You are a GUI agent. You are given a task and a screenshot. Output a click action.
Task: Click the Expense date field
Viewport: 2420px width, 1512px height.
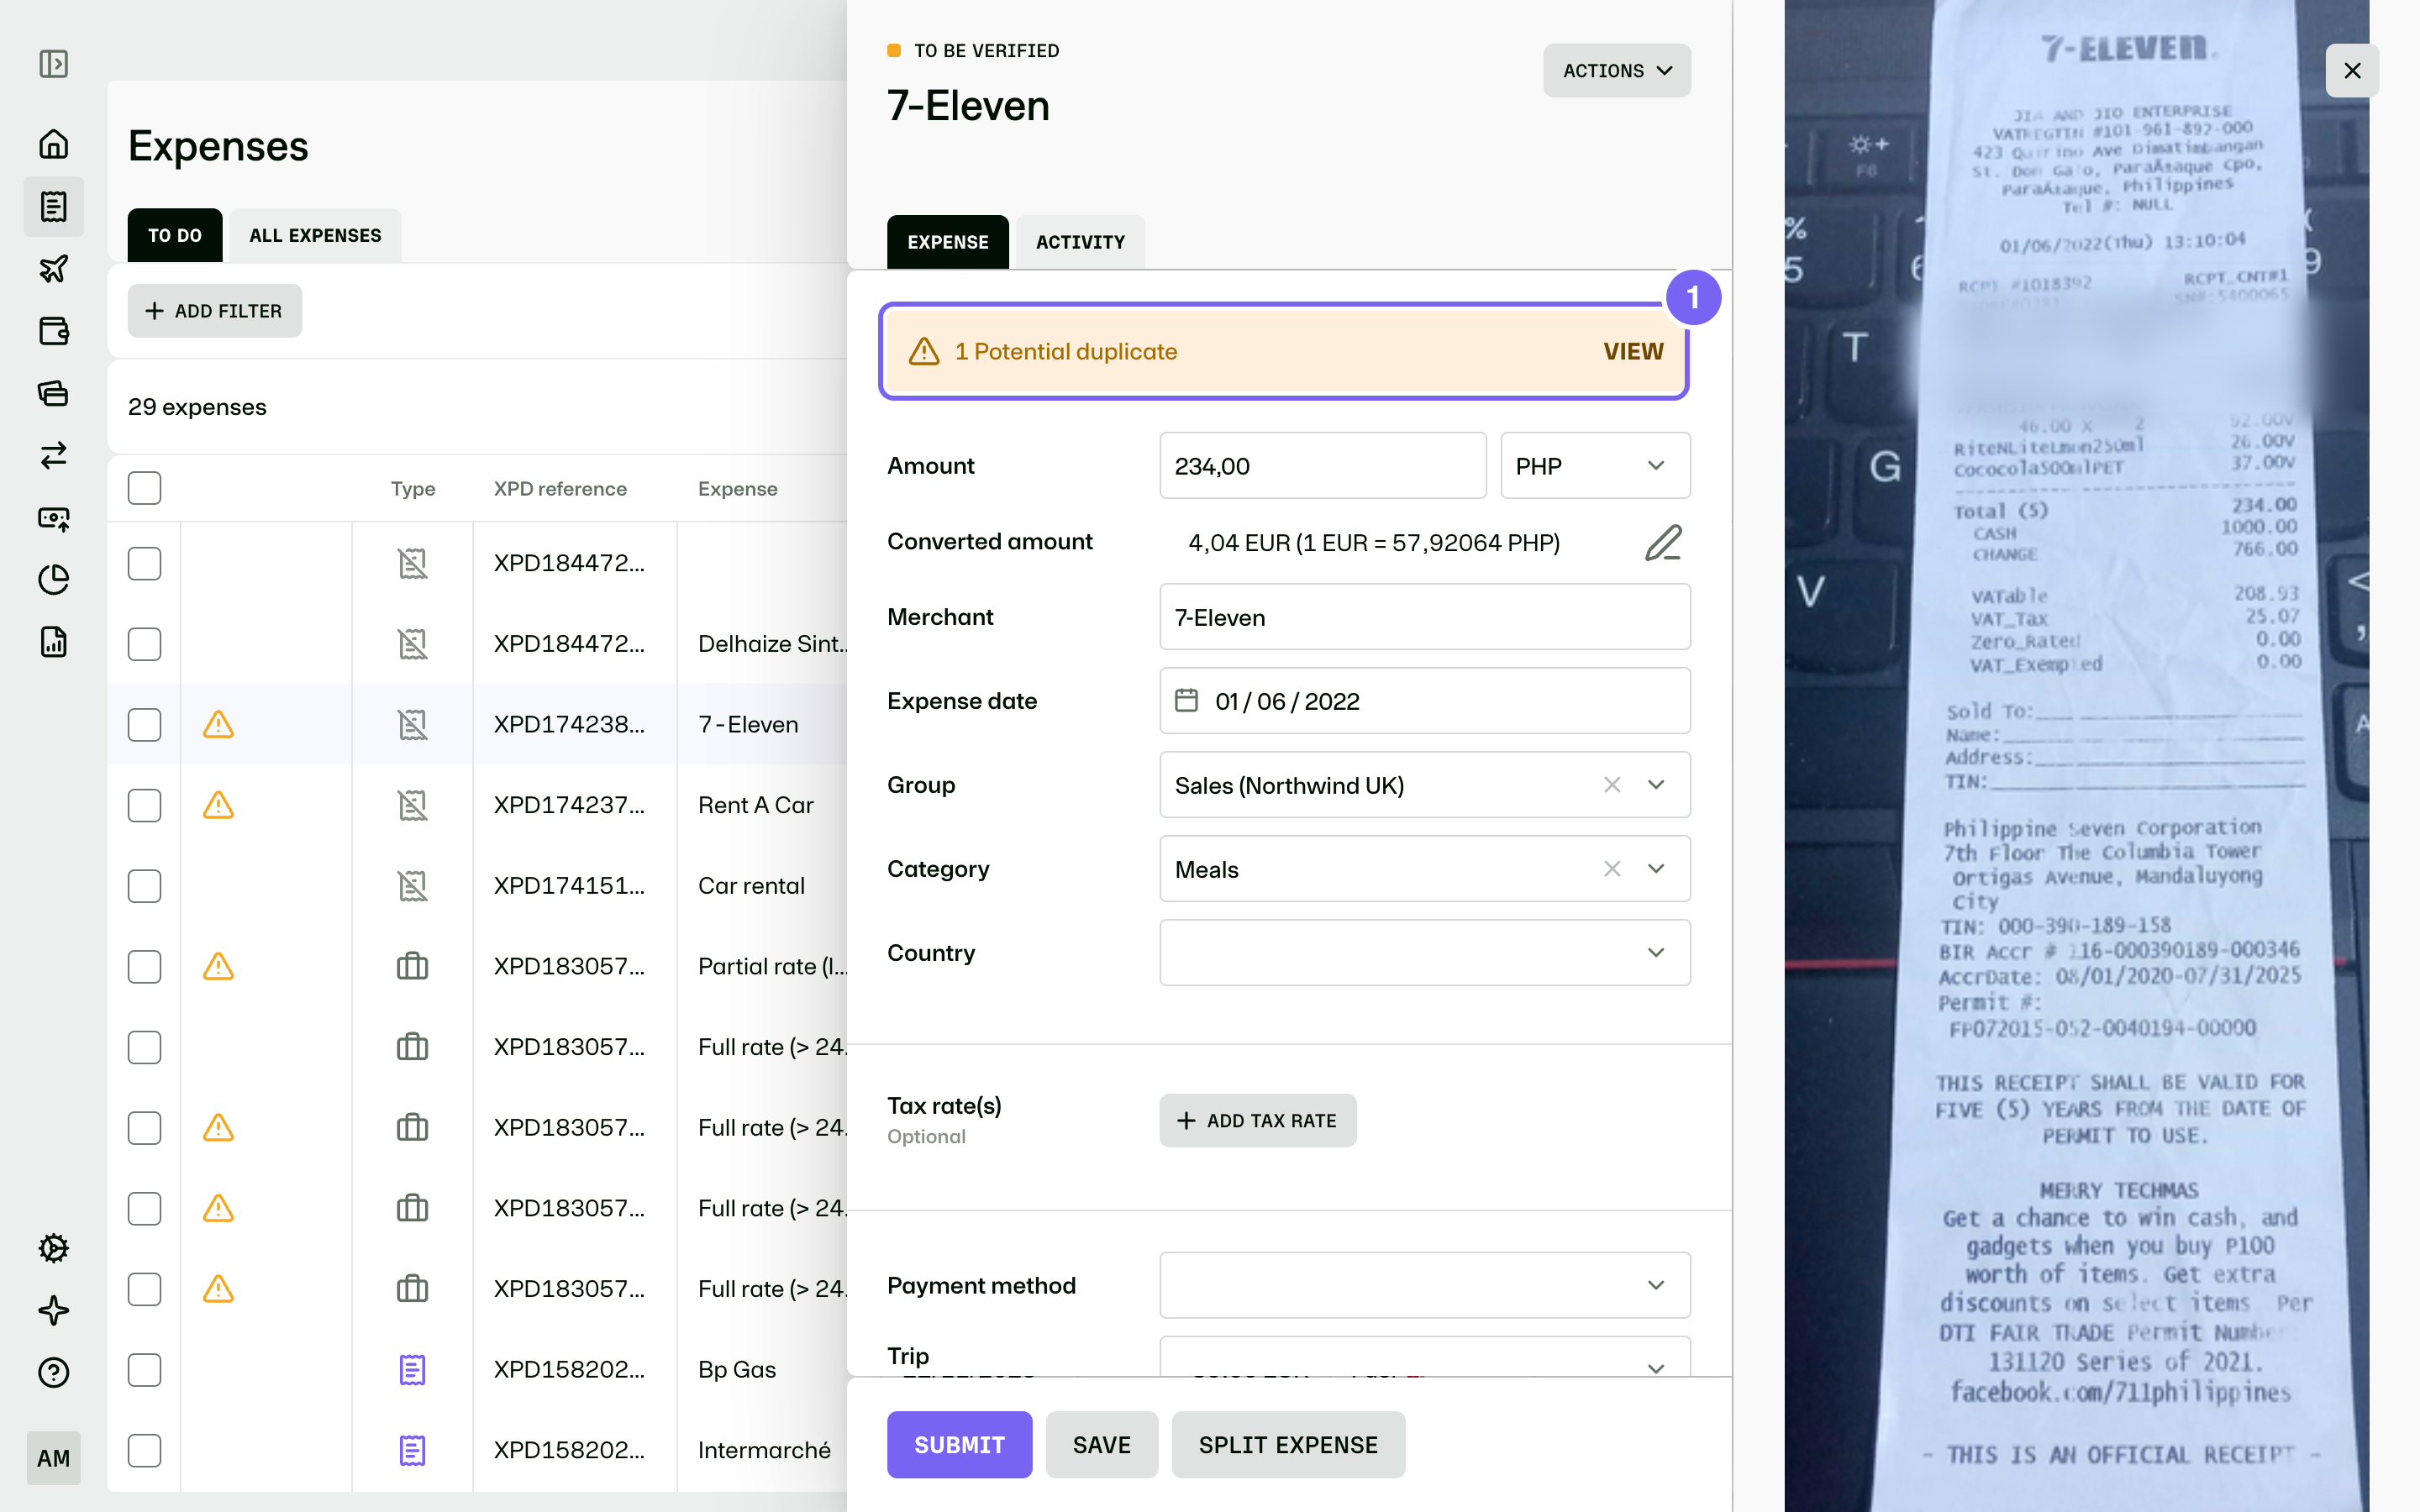coord(1425,701)
